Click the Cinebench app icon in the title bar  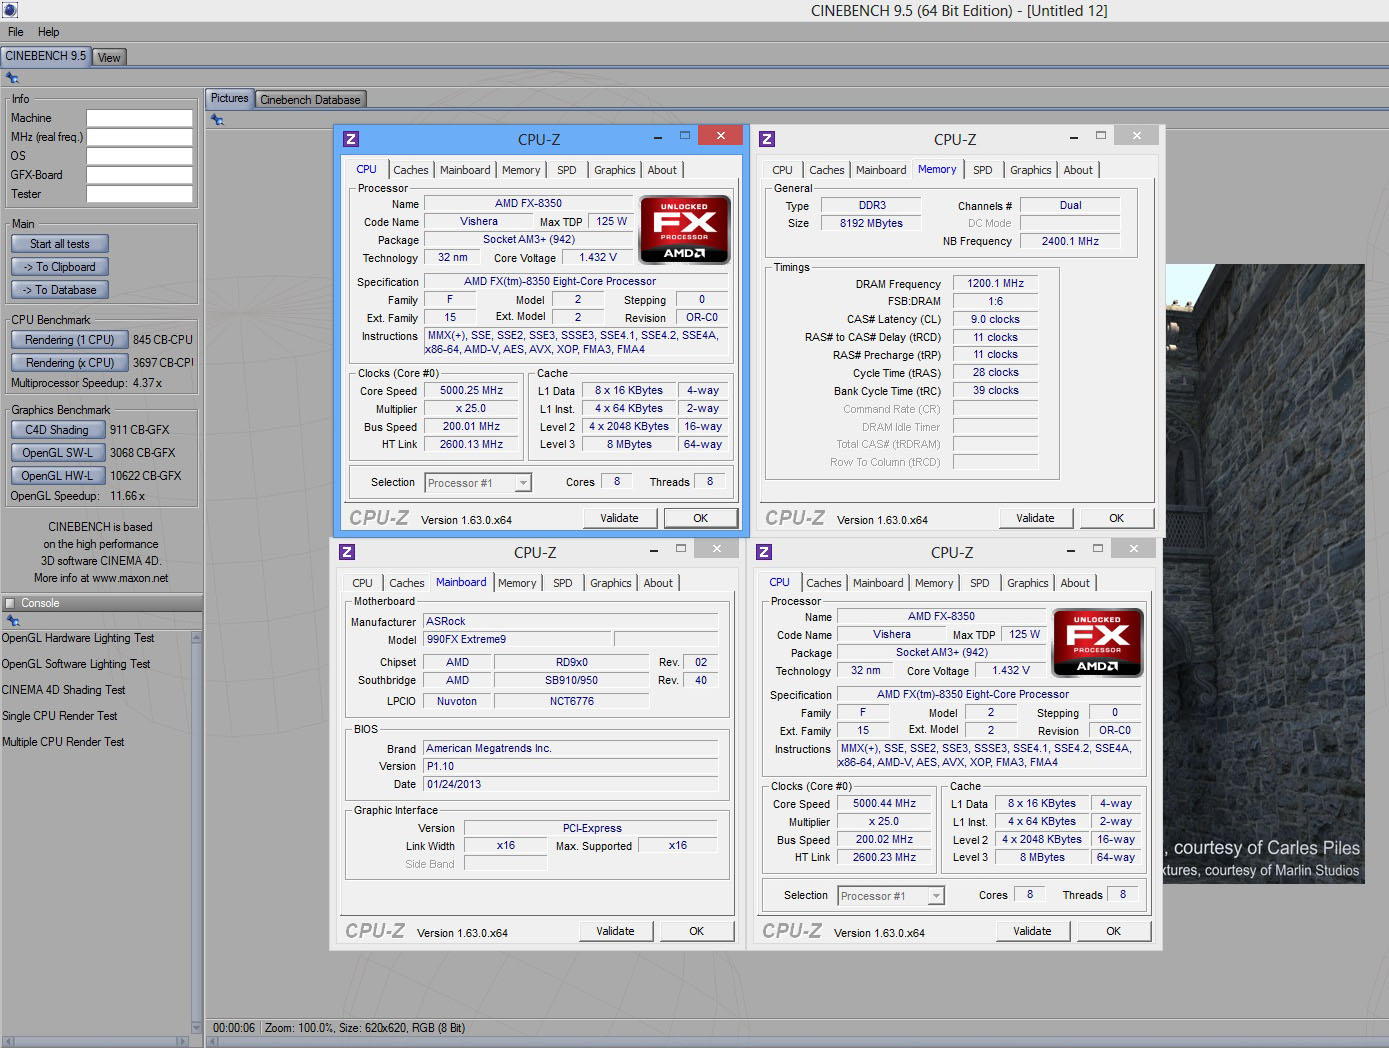coord(9,10)
